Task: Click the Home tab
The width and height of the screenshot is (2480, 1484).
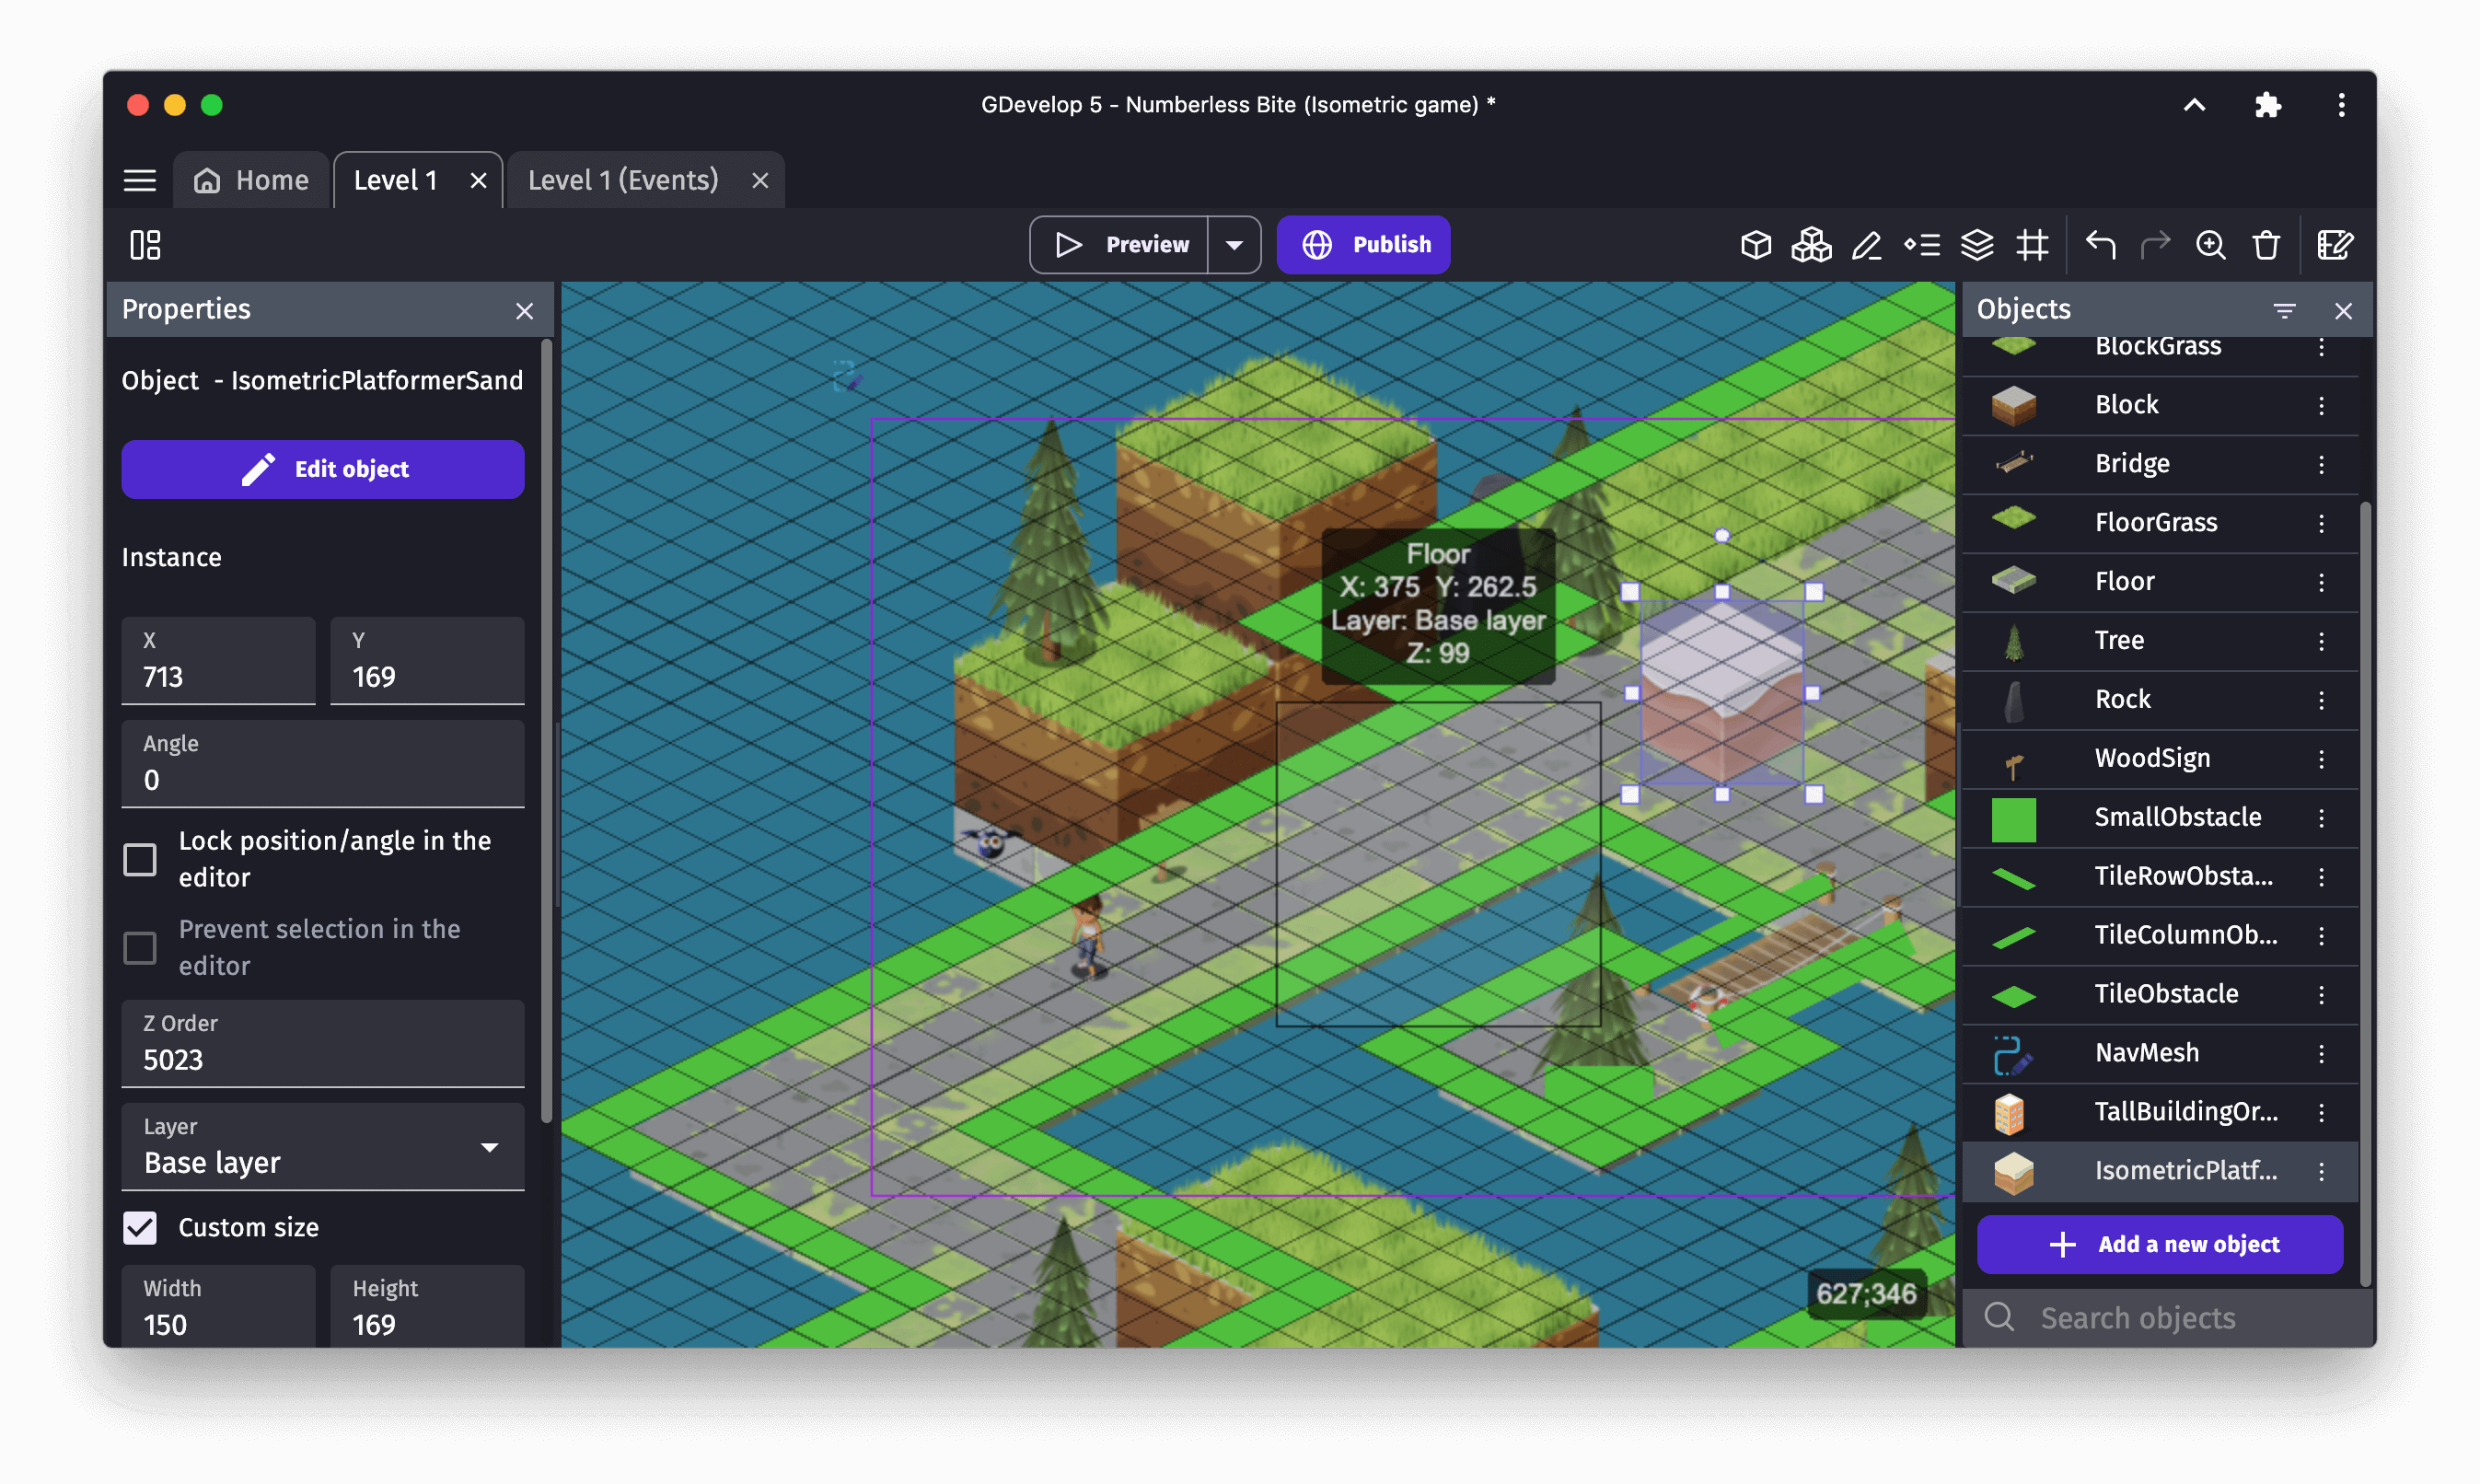Action: (252, 179)
